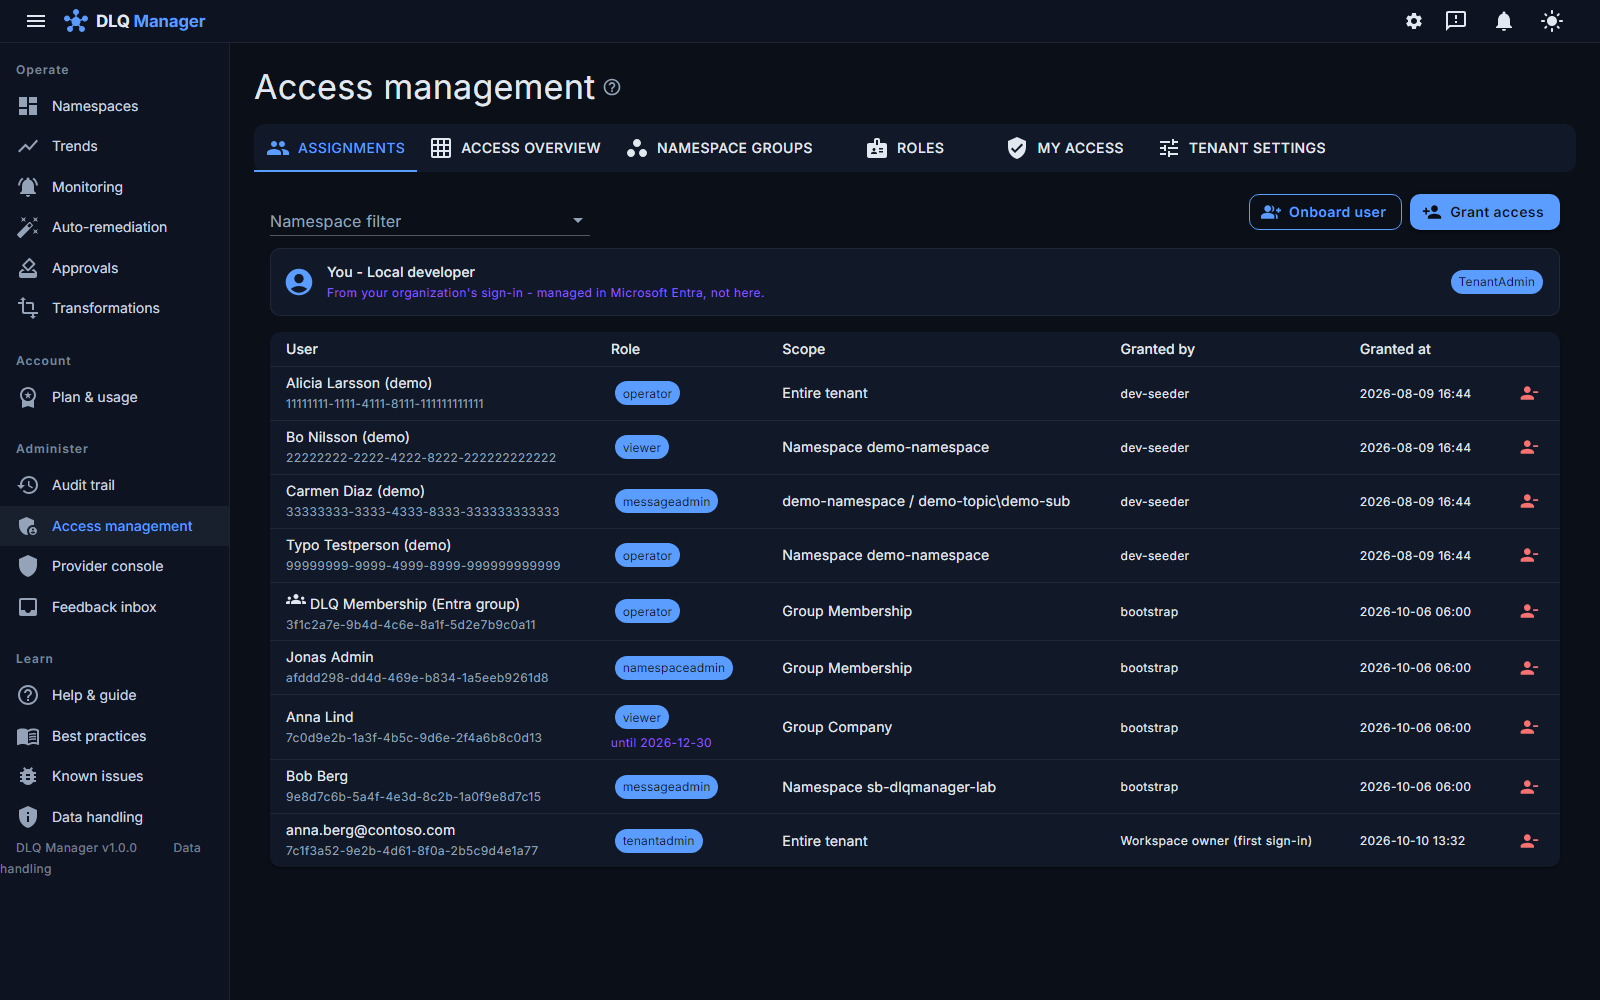Viewport: 1600px width, 1000px height.
Task: Switch to the Assignments tab
Action: coord(336,148)
